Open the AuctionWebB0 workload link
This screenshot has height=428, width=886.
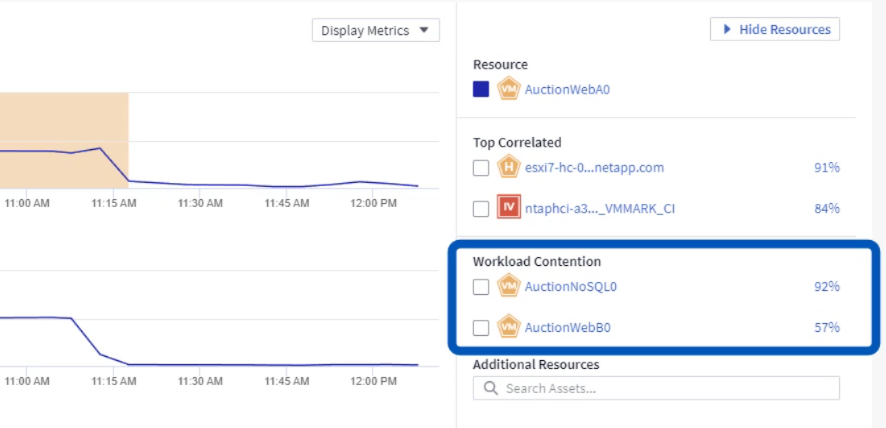click(567, 327)
